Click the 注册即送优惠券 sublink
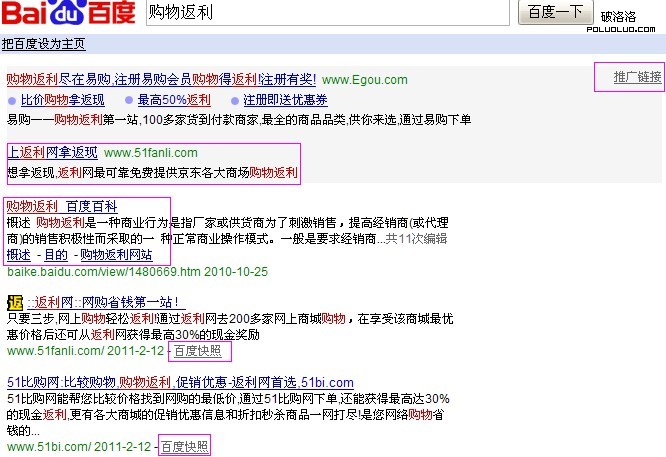This screenshot has width=666, height=457. (x=285, y=100)
